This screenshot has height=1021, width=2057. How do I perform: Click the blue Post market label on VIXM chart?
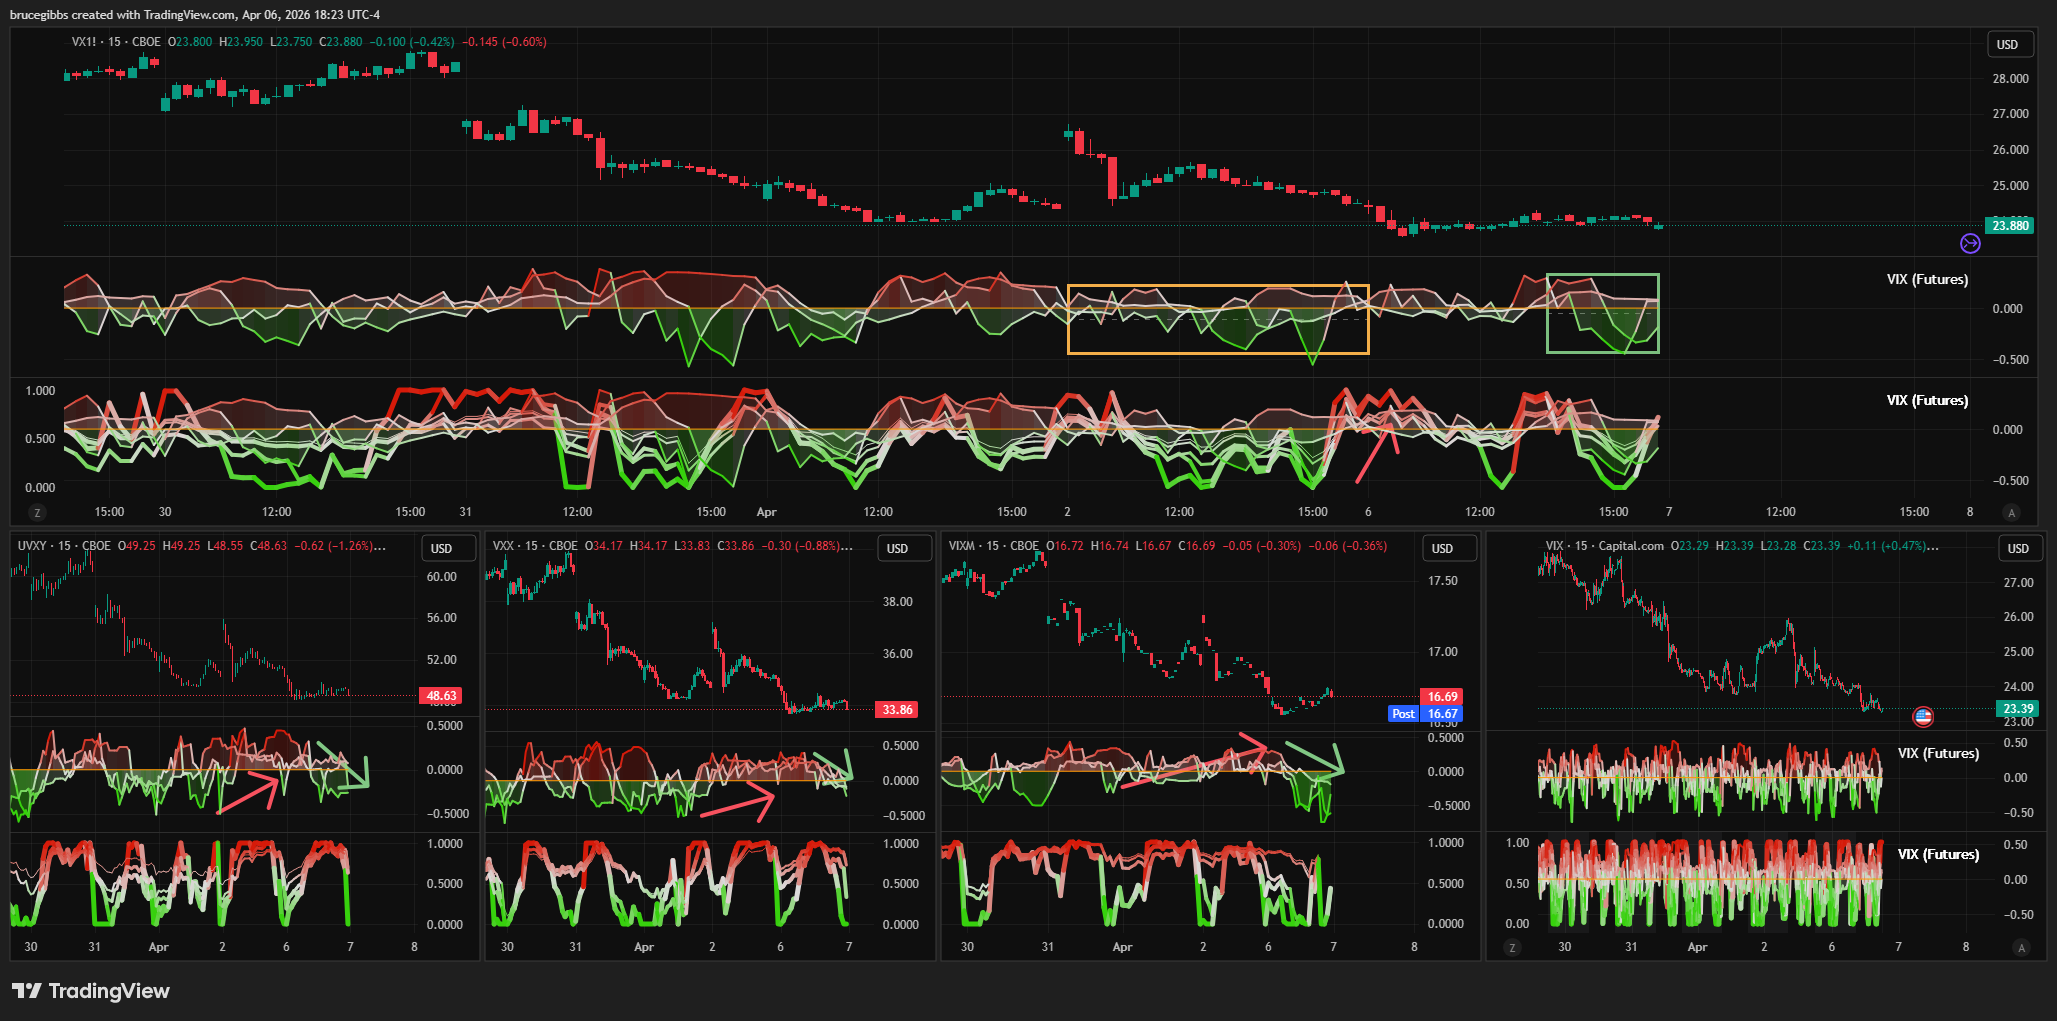(x=1403, y=714)
